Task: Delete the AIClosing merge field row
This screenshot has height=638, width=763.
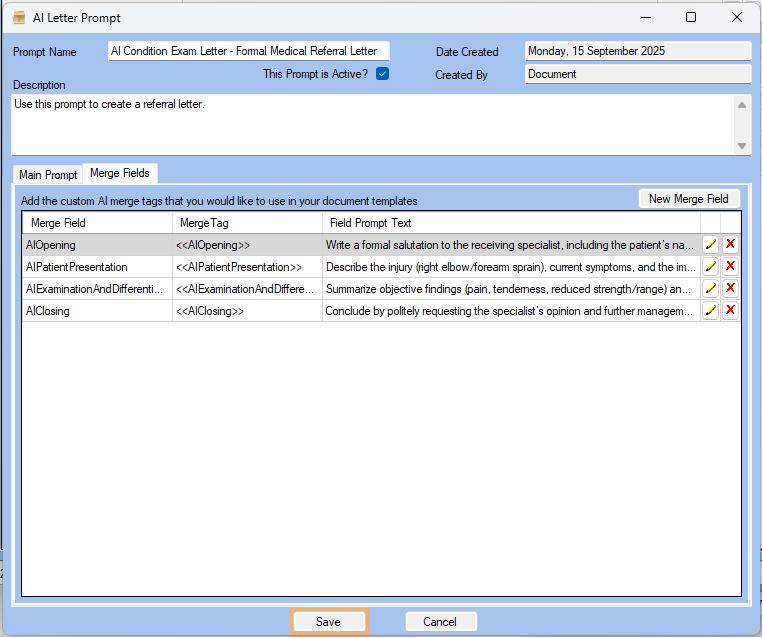Action: (730, 310)
